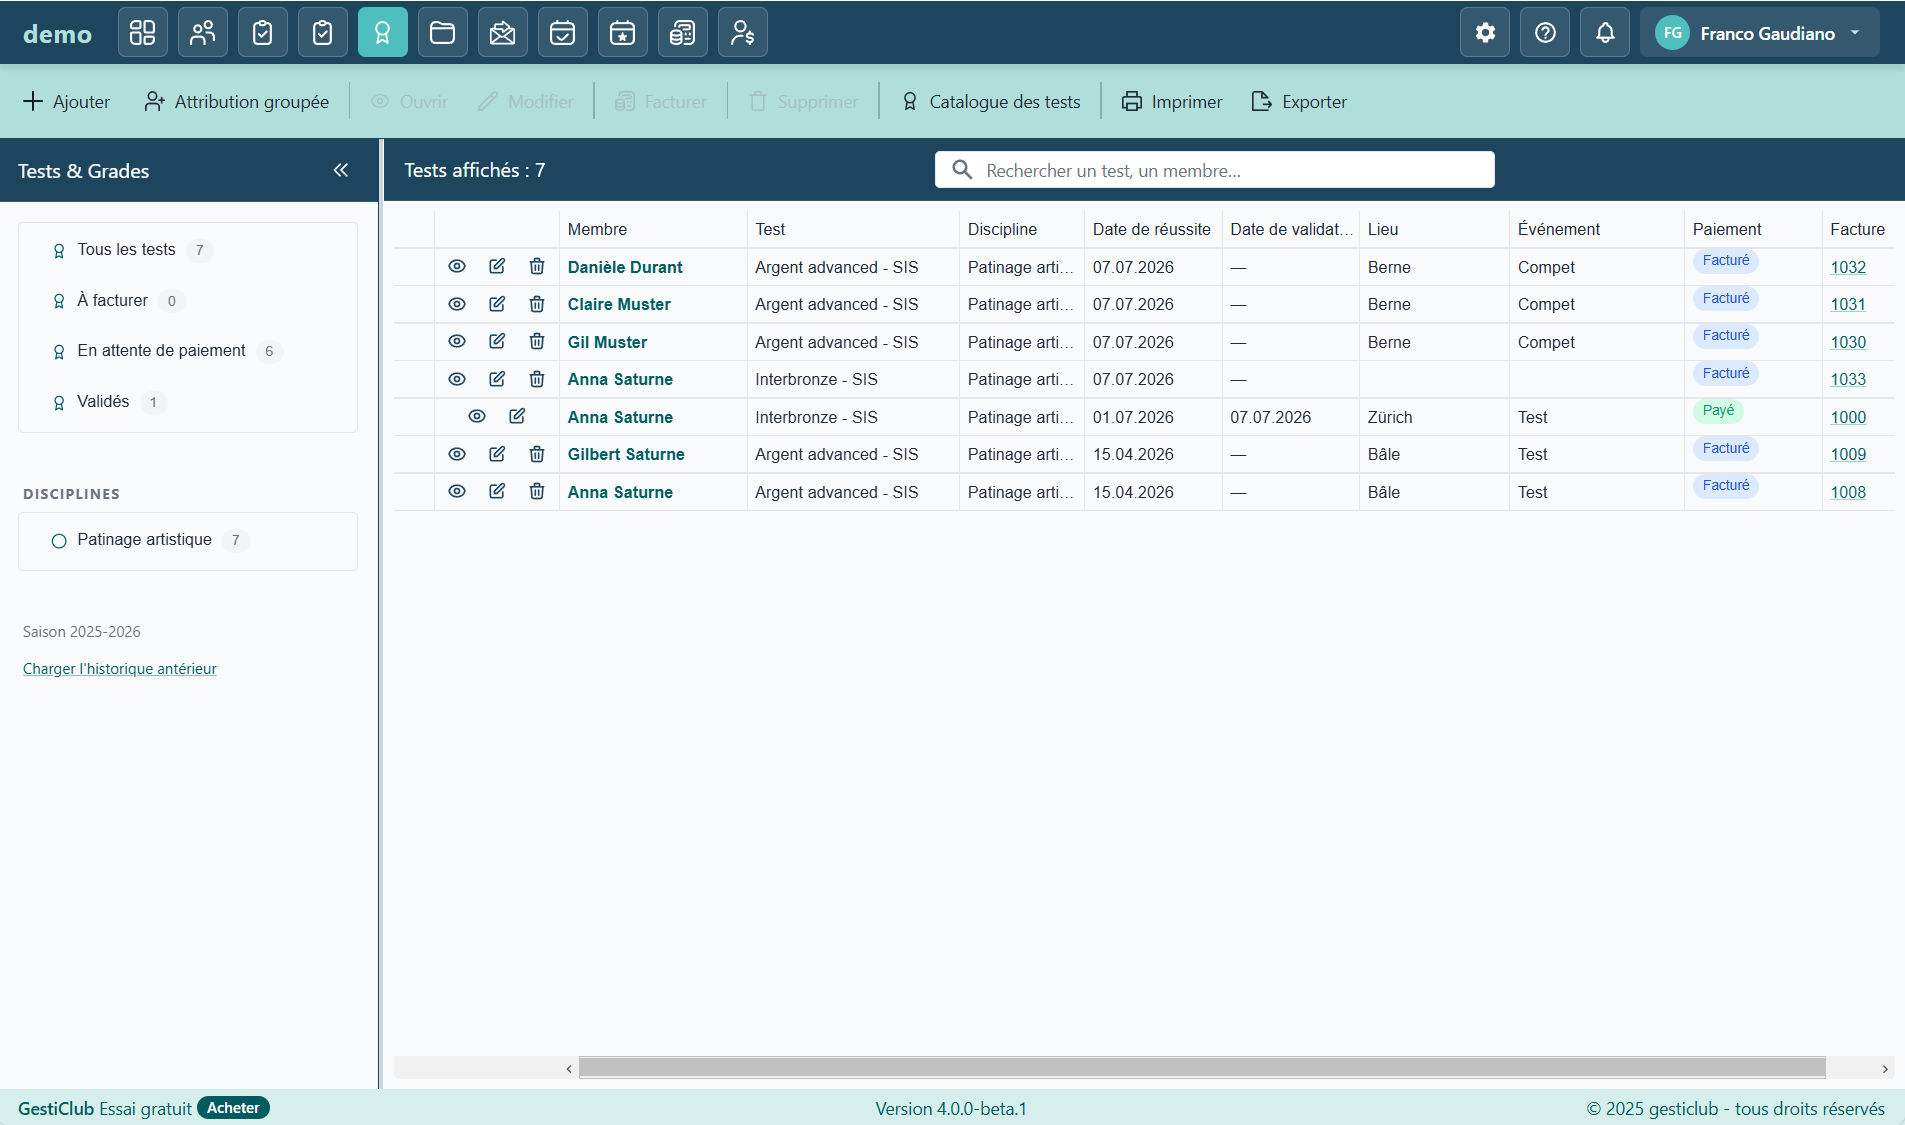The height and width of the screenshot is (1125, 1905).
Task: Open the calendar with star icon
Action: (623, 33)
